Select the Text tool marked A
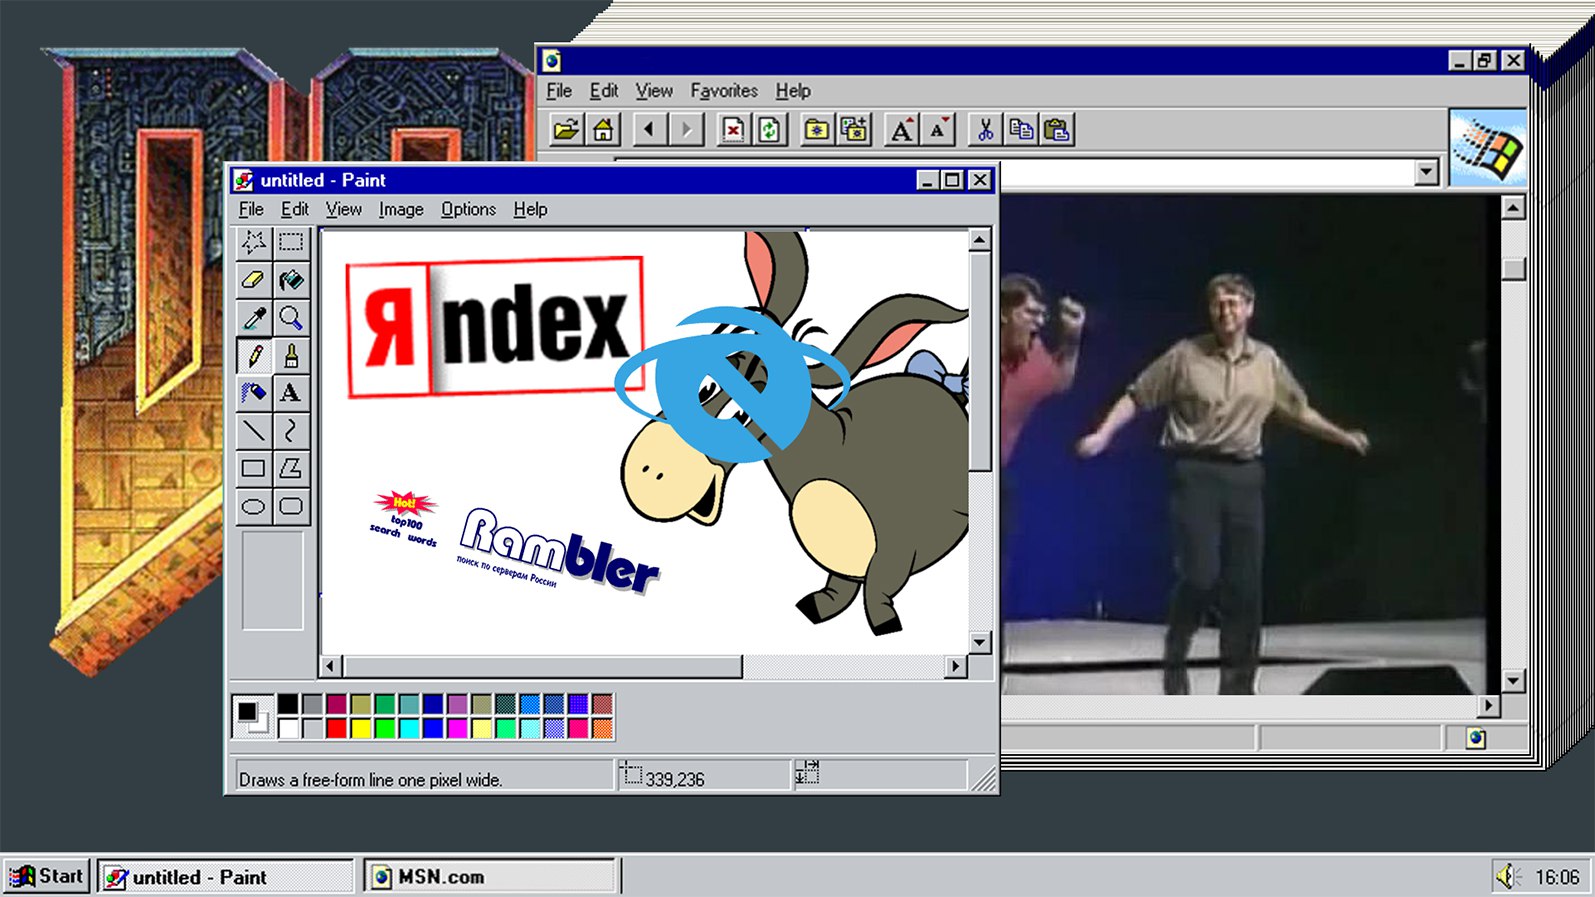1595x897 pixels. coord(291,393)
